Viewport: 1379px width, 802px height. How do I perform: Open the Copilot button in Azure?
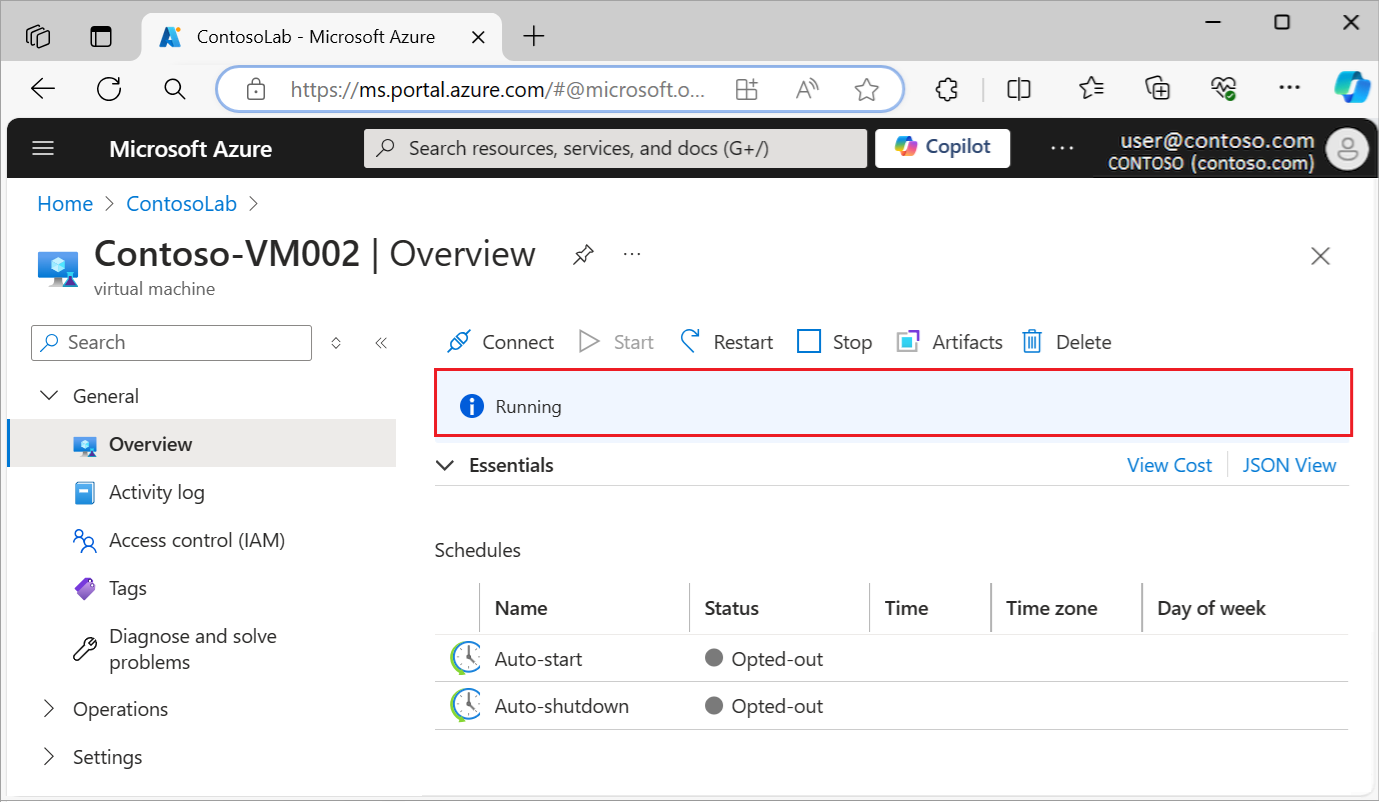click(x=943, y=148)
